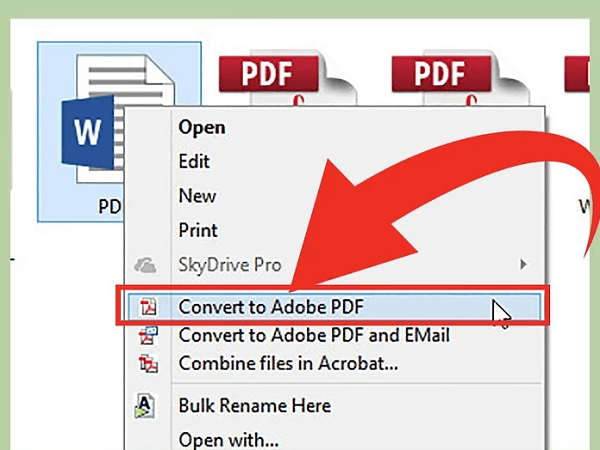The image size is (600, 450).
Task: Select New in the context menu
Action: click(197, 196)
